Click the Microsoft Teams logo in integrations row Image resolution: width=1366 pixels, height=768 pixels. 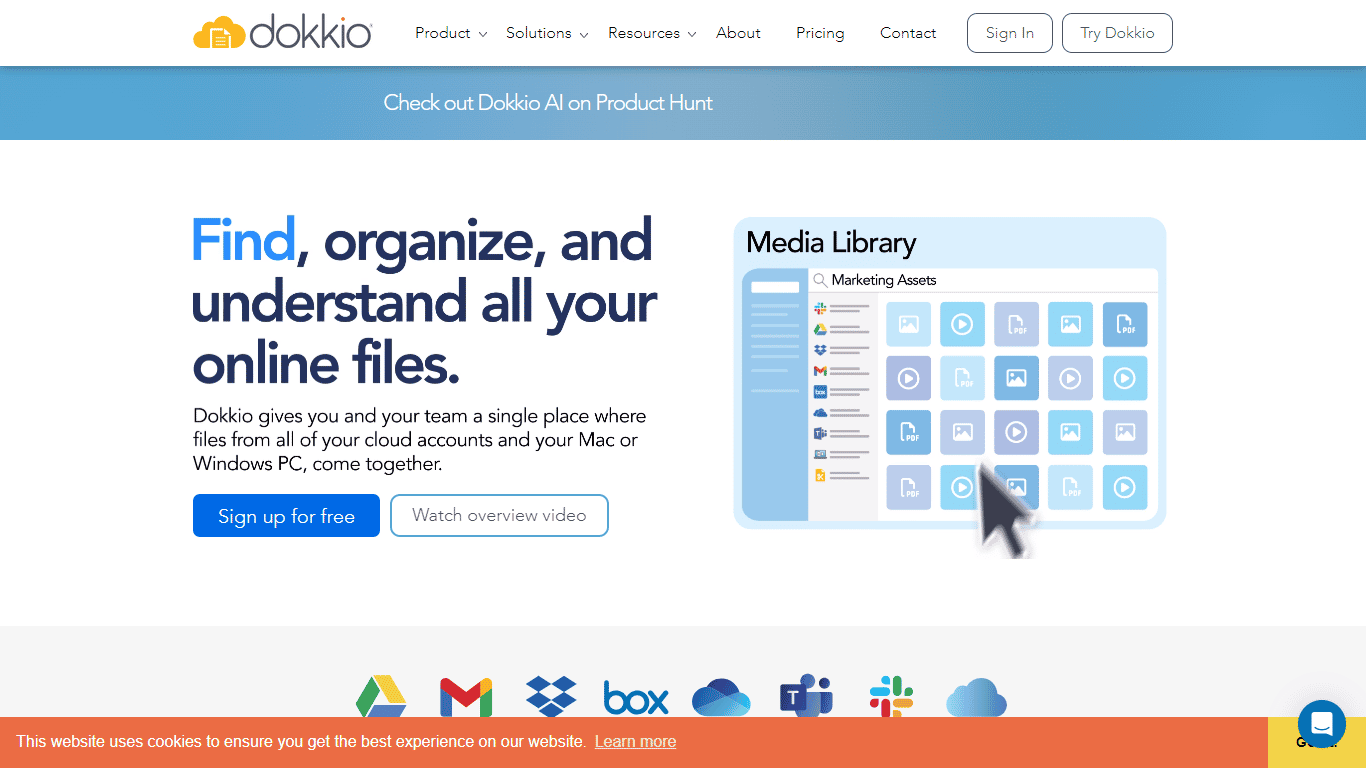click(x=806, y=696)
